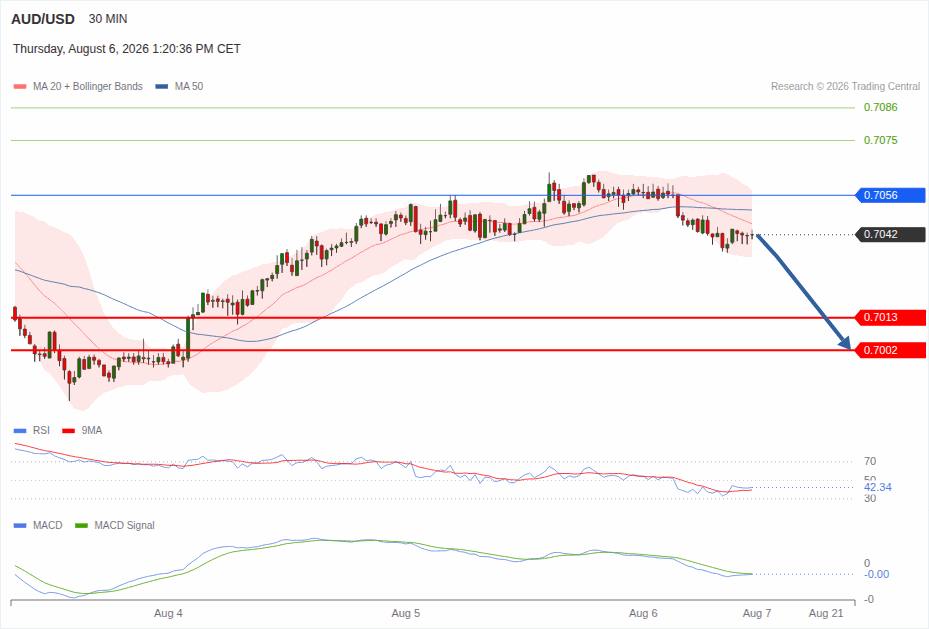Click the red 0.7002 support price tag
The height and width of the screenshot is (629, 929).
(x=890, y=350)
